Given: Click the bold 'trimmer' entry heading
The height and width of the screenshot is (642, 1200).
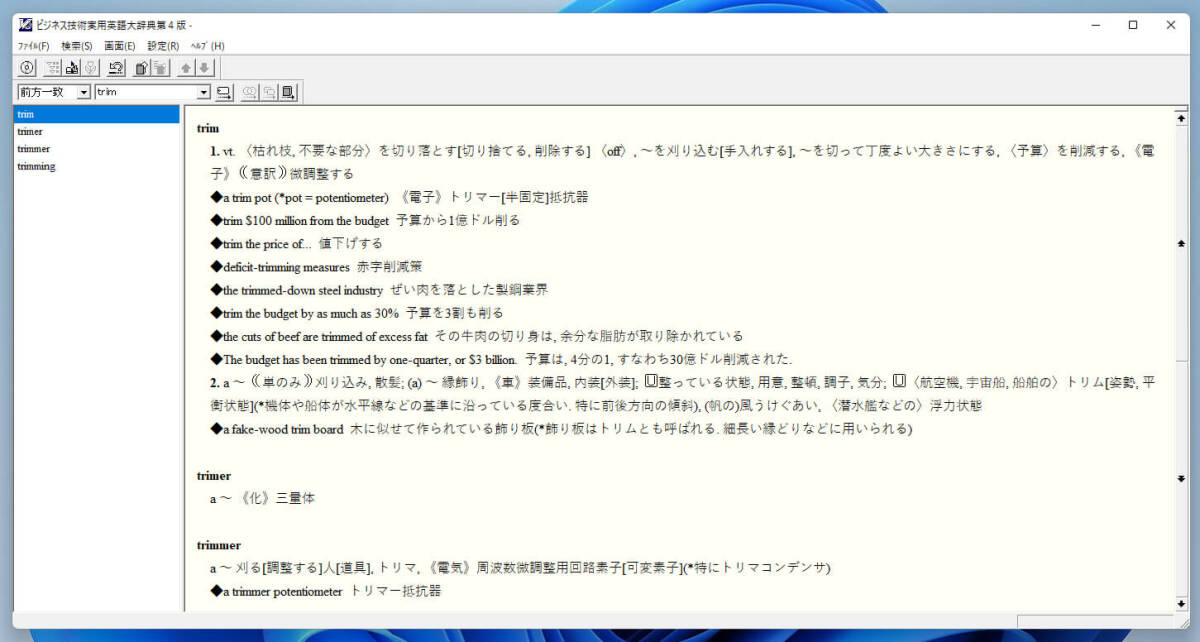Looking at the screenshot, I should (218, 545).
